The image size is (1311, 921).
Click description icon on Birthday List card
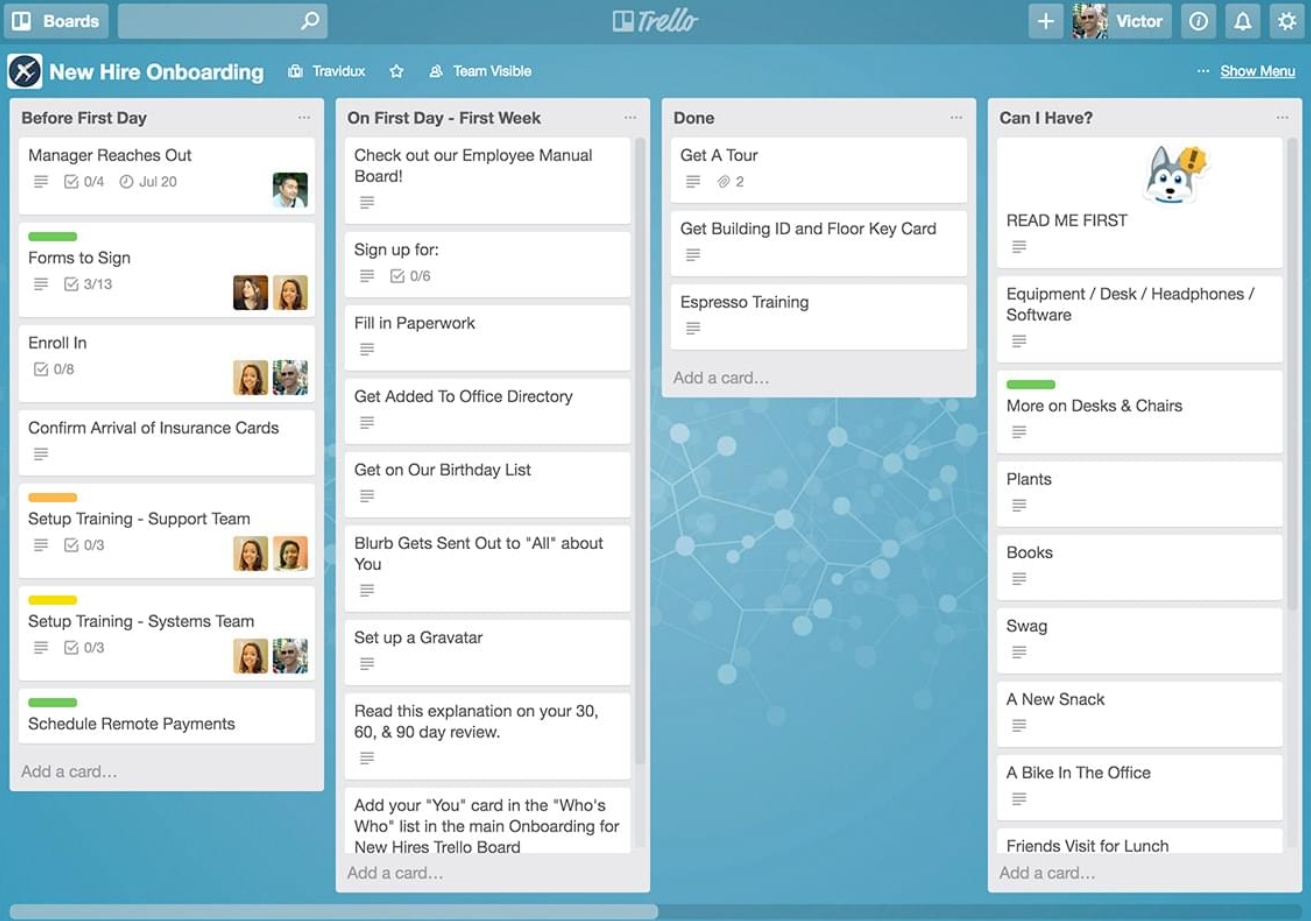tap(367, 497)
